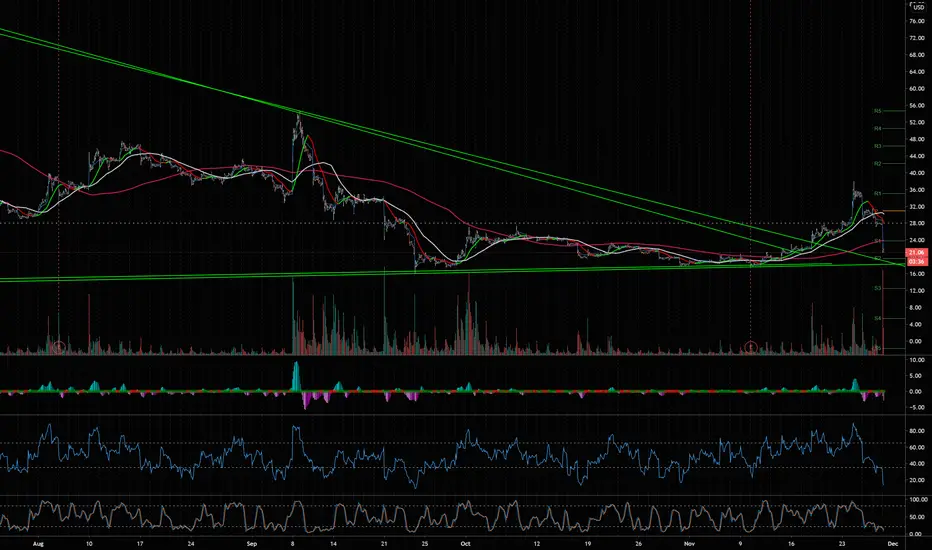Click the 72.00 price axis label

tap(917, 38)
